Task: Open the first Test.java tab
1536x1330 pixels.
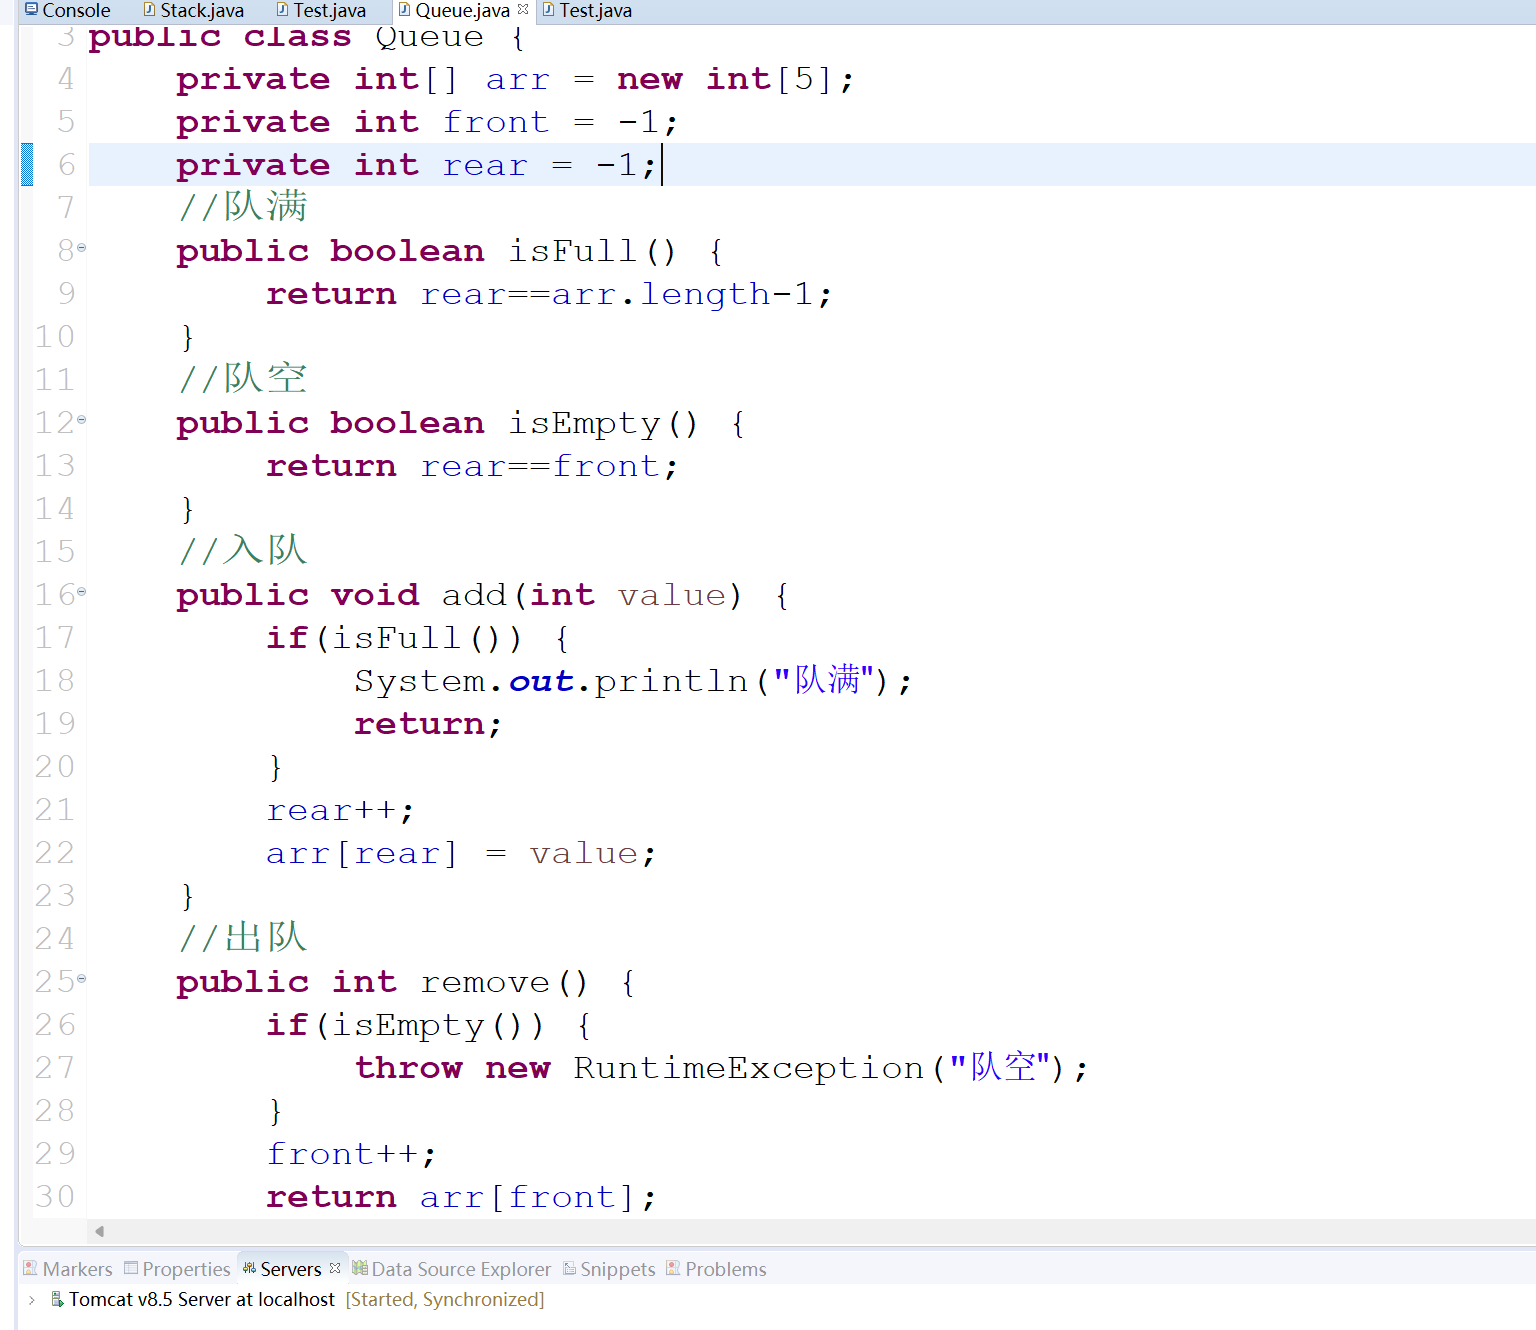Action: click(x=321, y=11)
